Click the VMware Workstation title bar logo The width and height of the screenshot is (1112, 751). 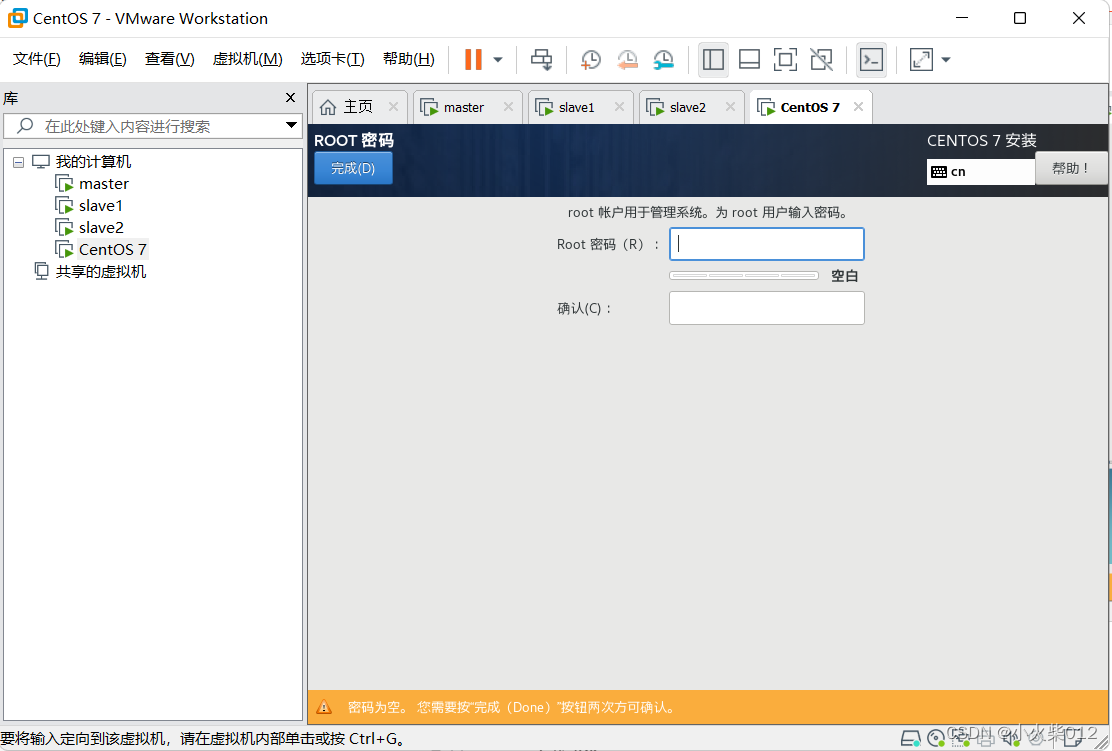click(17, 18)
